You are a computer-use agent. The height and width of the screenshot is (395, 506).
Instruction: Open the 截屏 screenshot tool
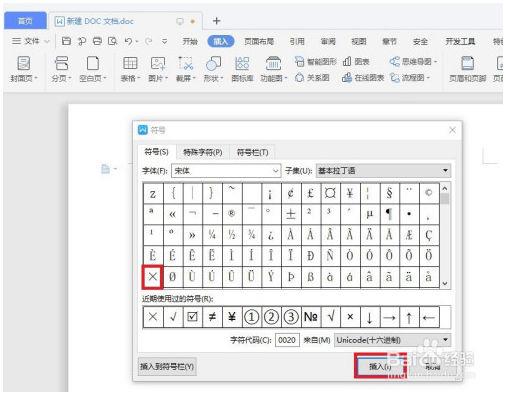pyautogui.click(x=186, y=69)
